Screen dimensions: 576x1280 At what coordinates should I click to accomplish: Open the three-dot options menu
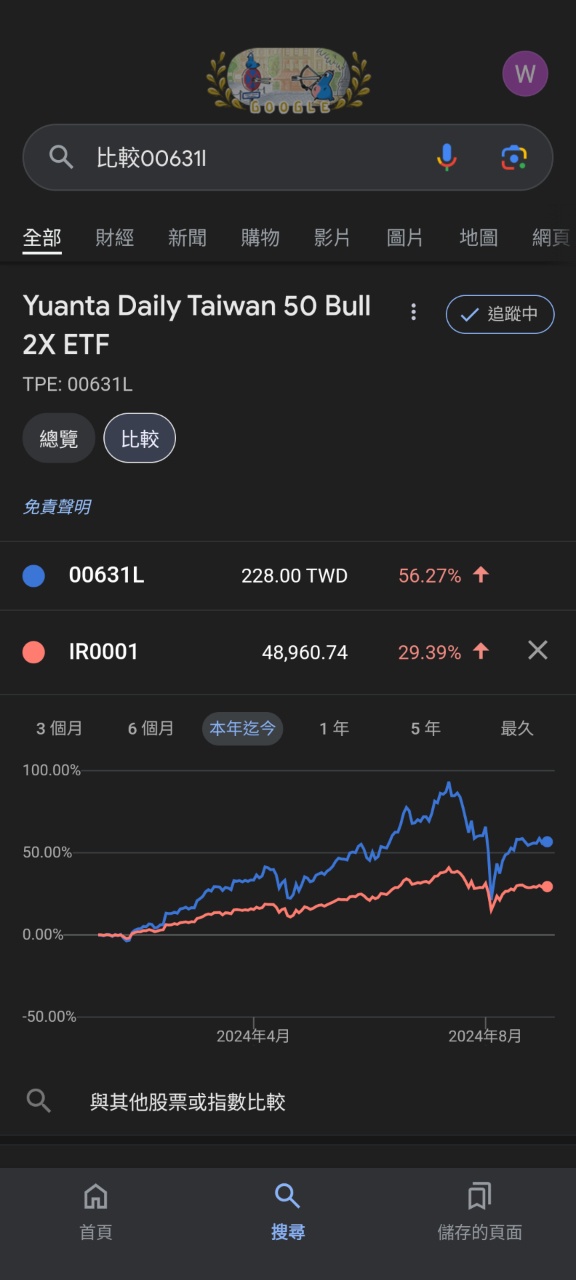[x=413, y=312]
